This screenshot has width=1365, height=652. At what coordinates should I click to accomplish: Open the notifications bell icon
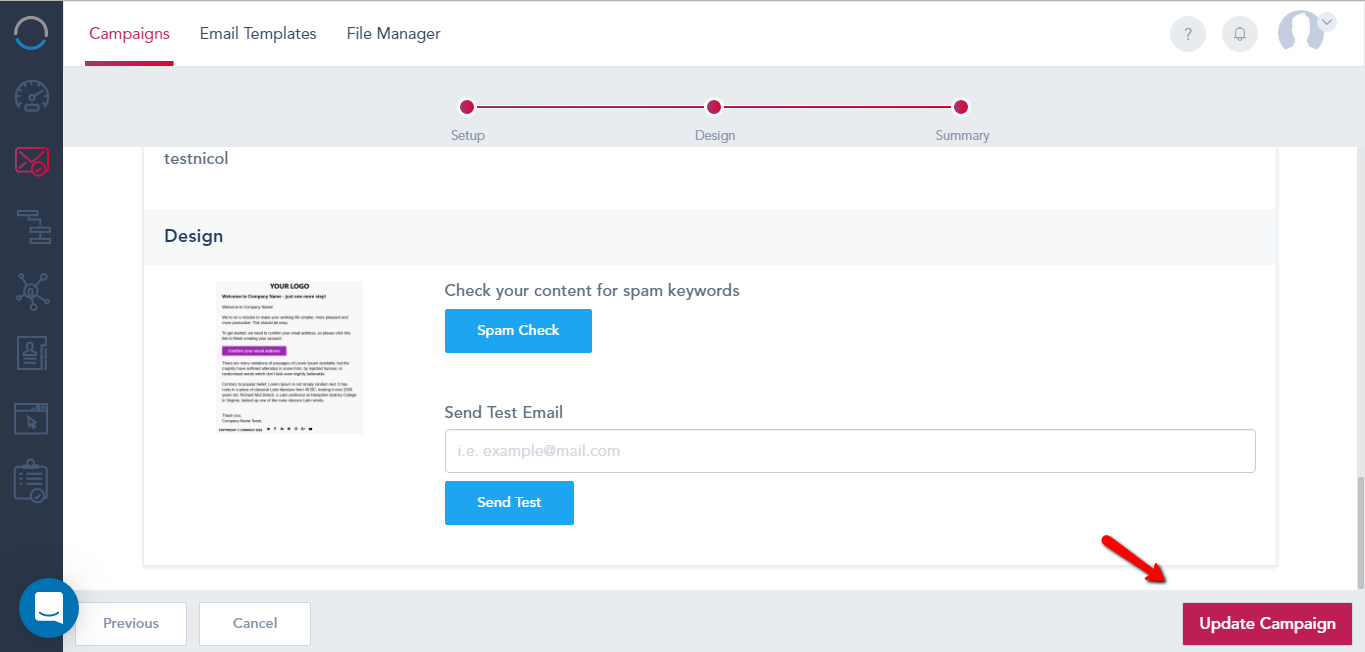pyautogui.click(x=1240, y=34)
